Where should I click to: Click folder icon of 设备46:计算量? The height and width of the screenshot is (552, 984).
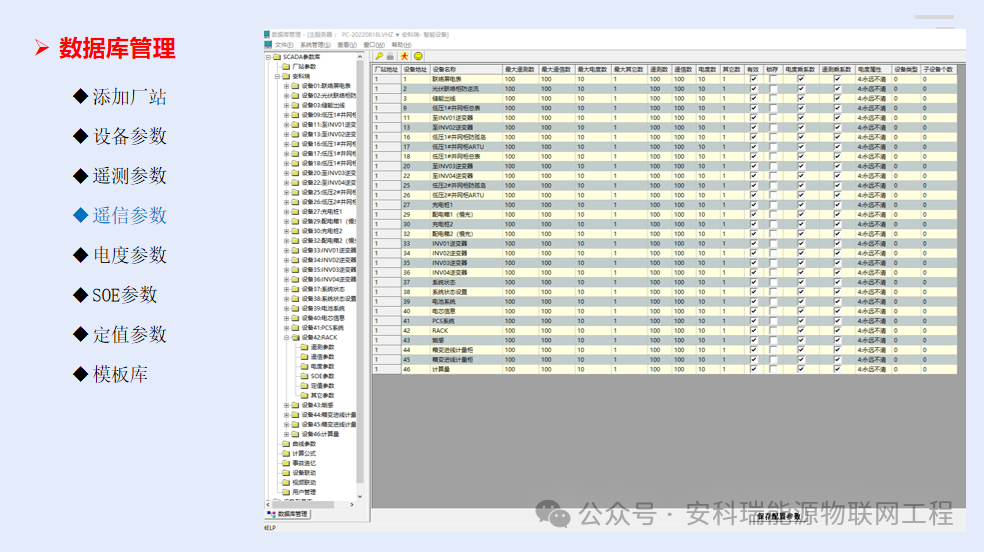(x=295, y=434)
